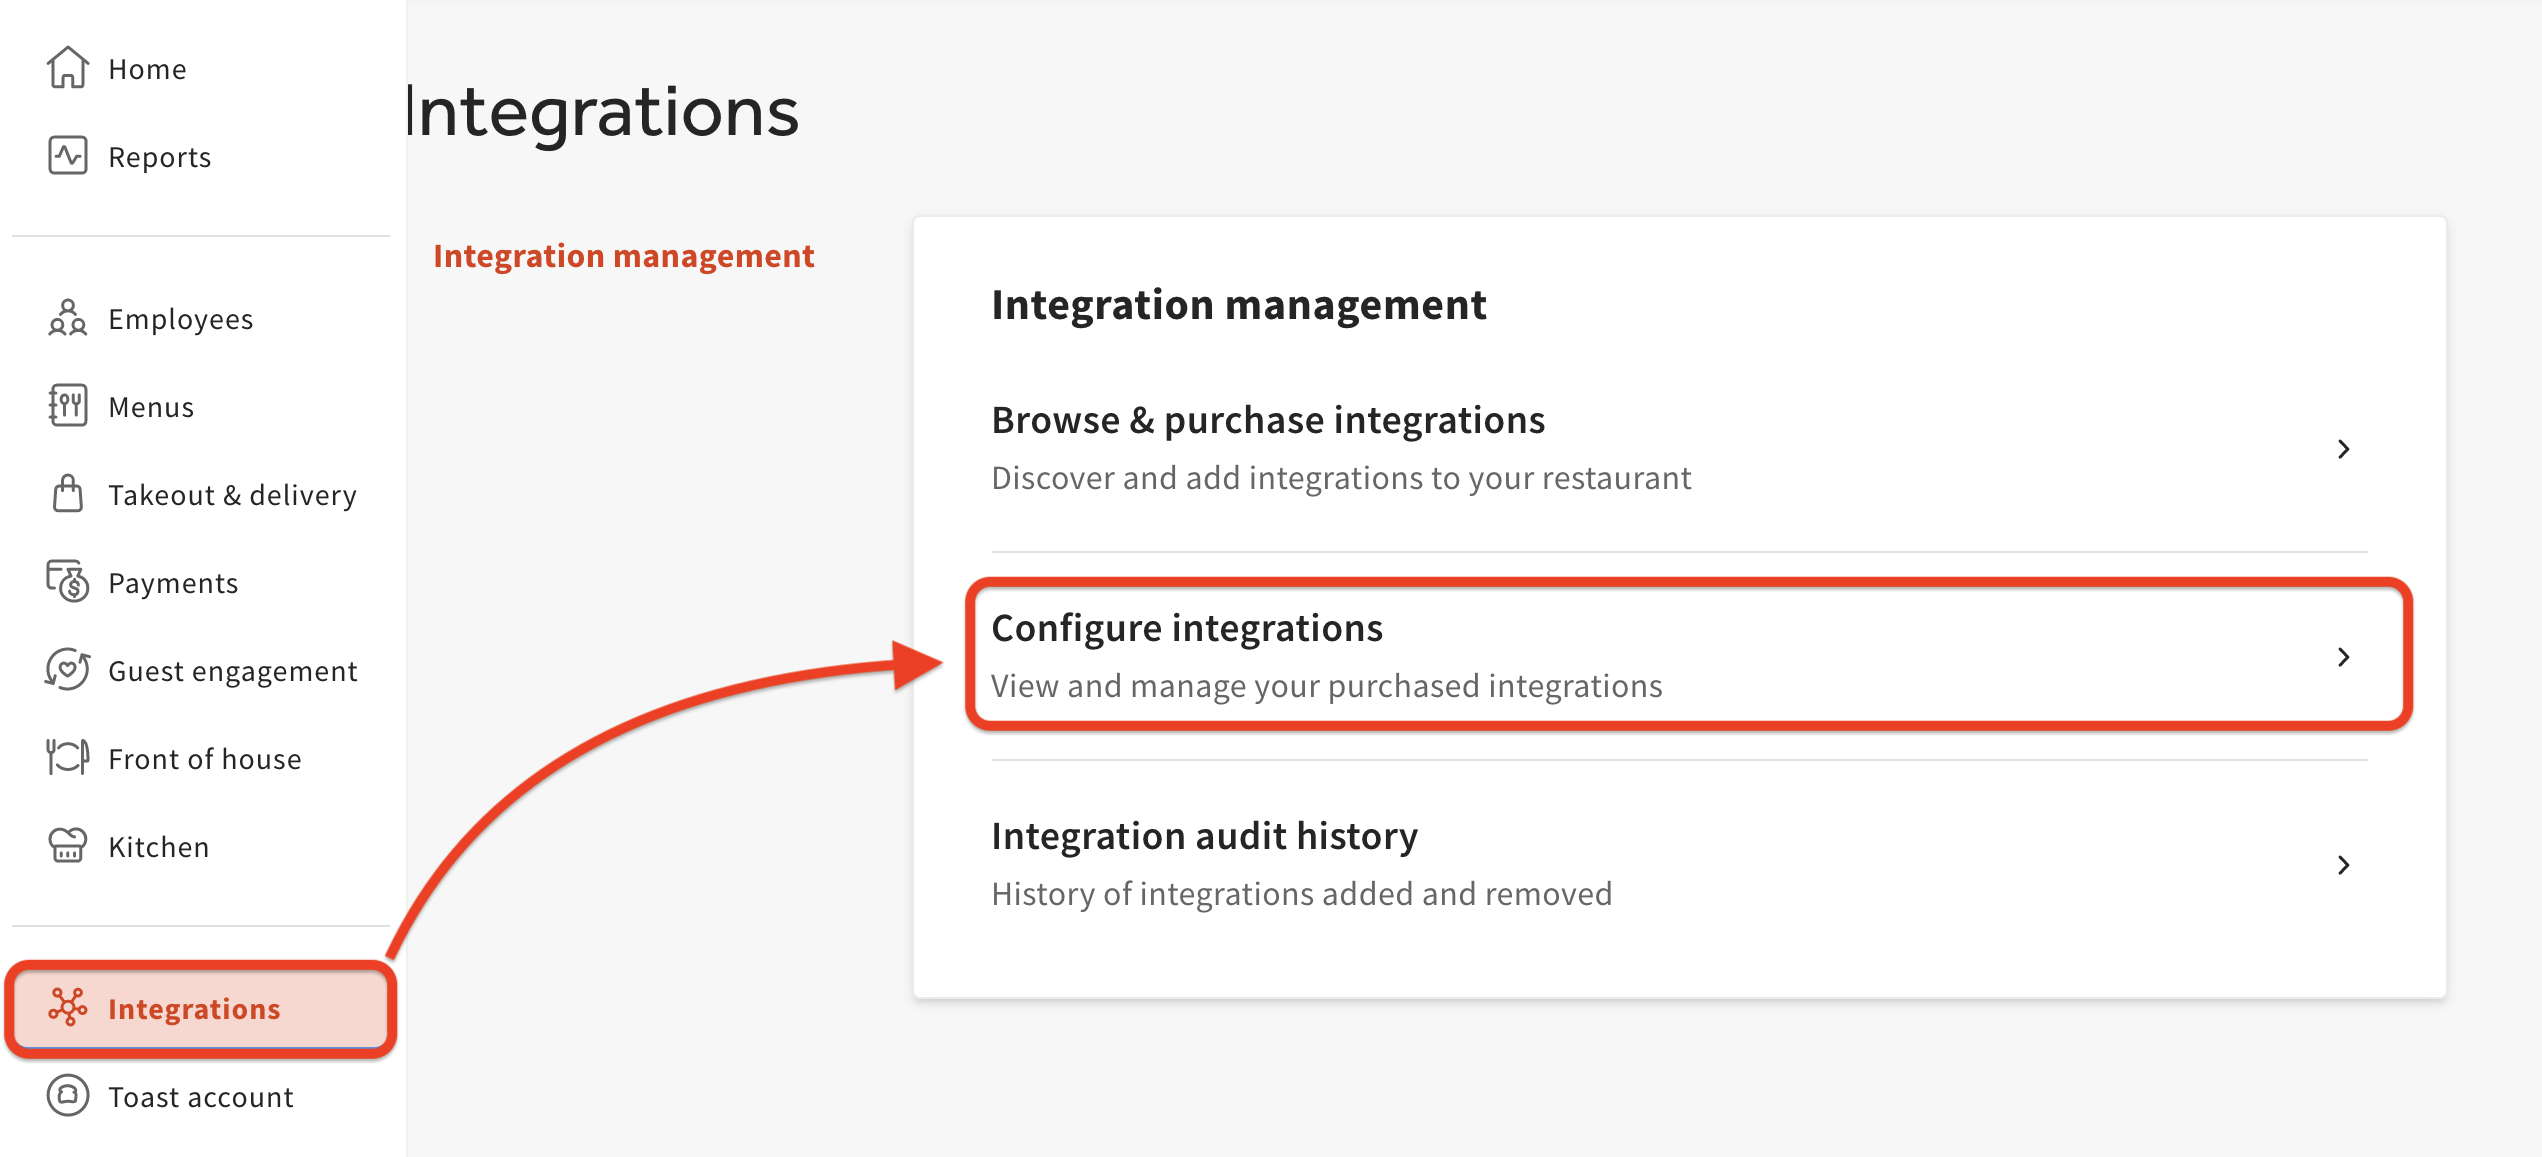Select Integration management red section link
The width and height of the screenshot is (2542, 1157).
(623, 256)
